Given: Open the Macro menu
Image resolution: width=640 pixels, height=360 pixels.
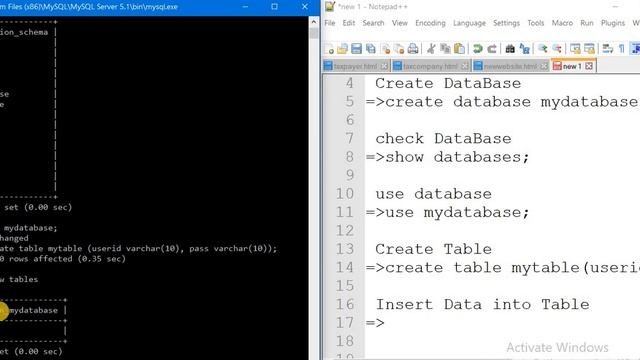Looking at the screenshot, I should pyautogui.click(x=562, y=23).
